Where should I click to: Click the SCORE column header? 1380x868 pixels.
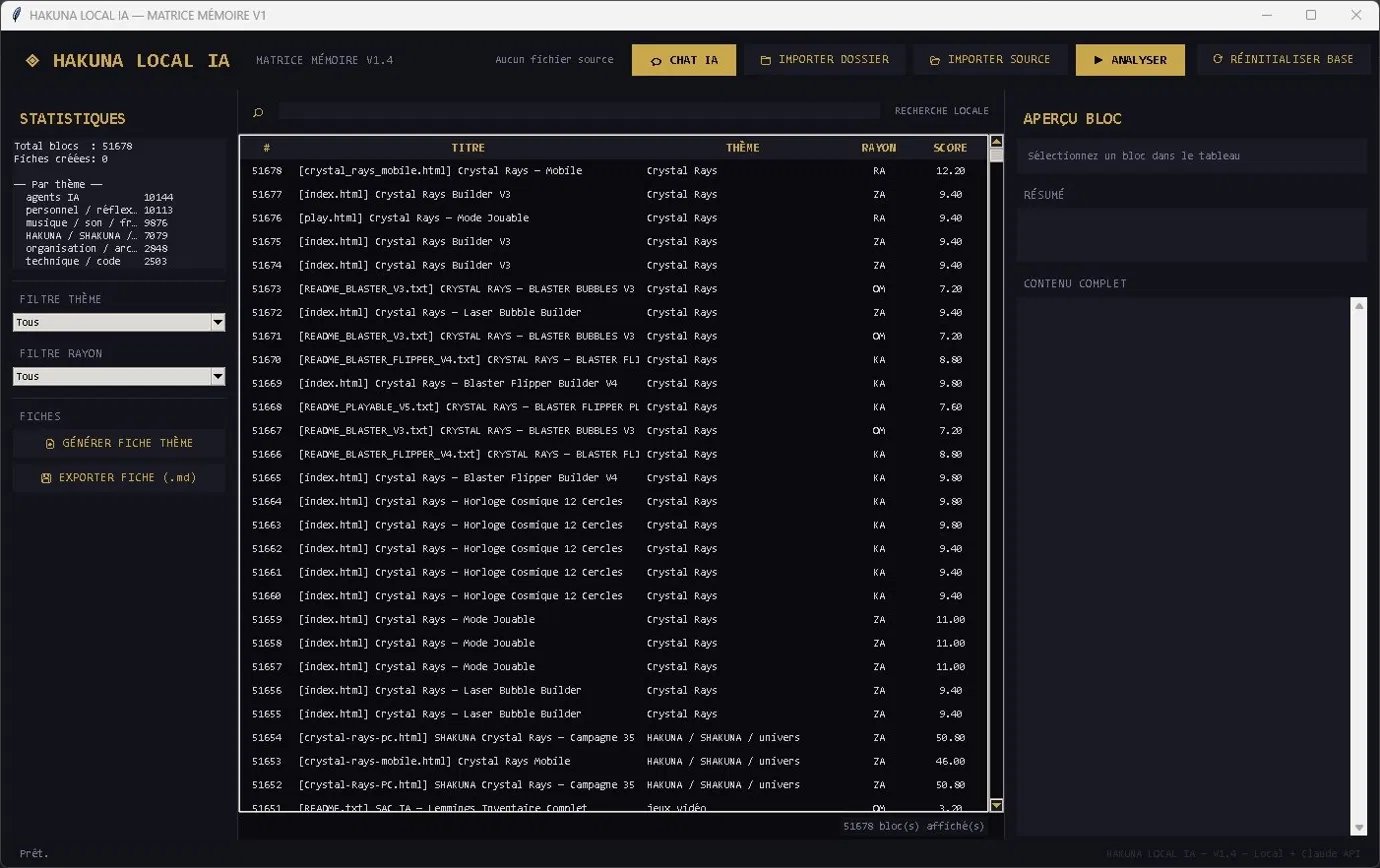(x=950, y=148)
